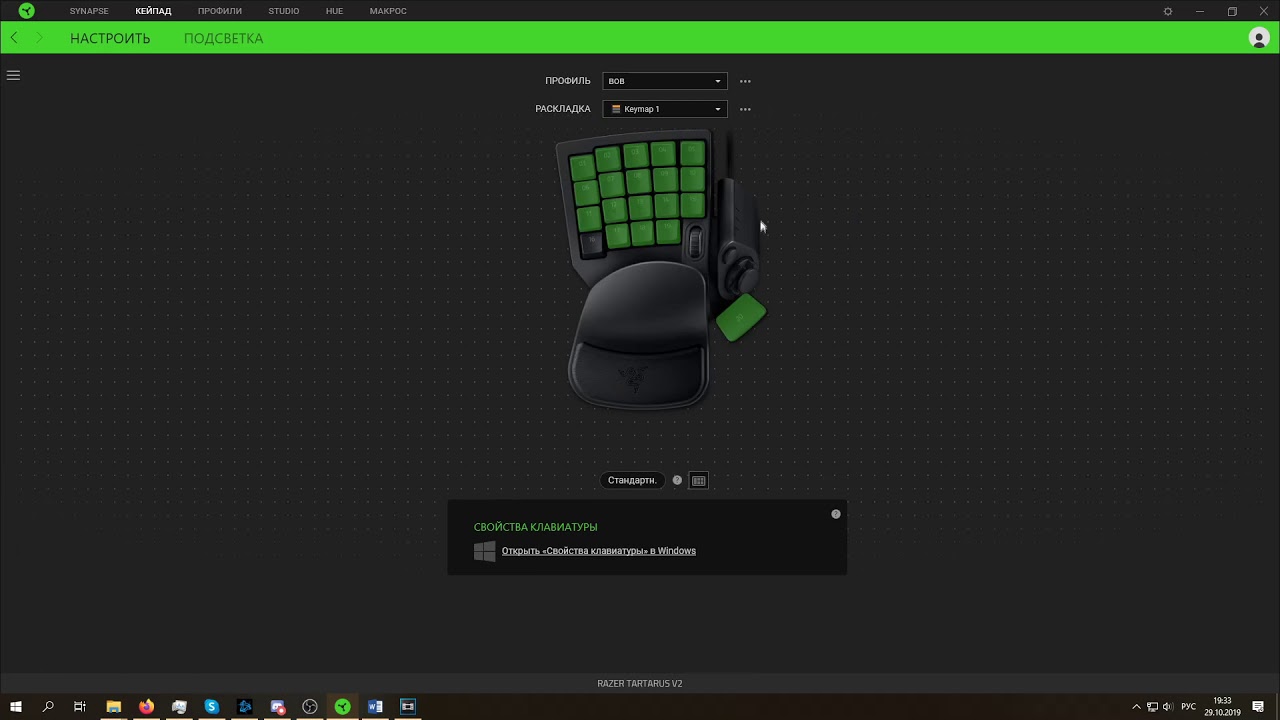The image size is (1280, 720).
Task: Select keypad key 10
Action: click(x=693, y=179)
